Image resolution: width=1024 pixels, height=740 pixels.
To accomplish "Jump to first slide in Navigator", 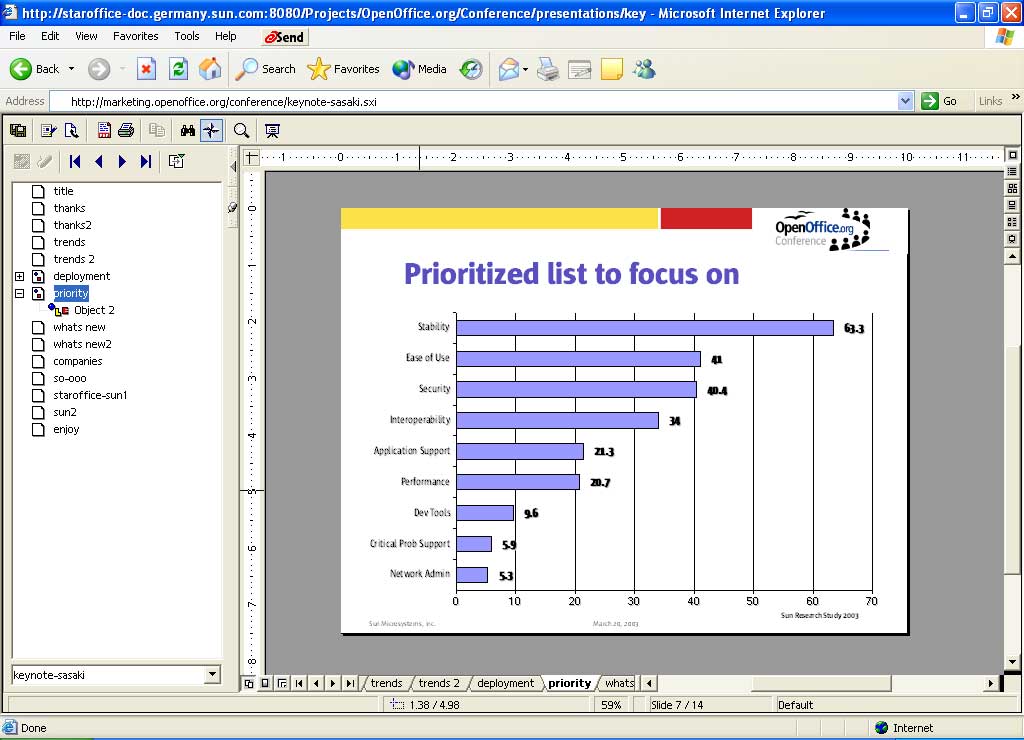I will point(75,161).
